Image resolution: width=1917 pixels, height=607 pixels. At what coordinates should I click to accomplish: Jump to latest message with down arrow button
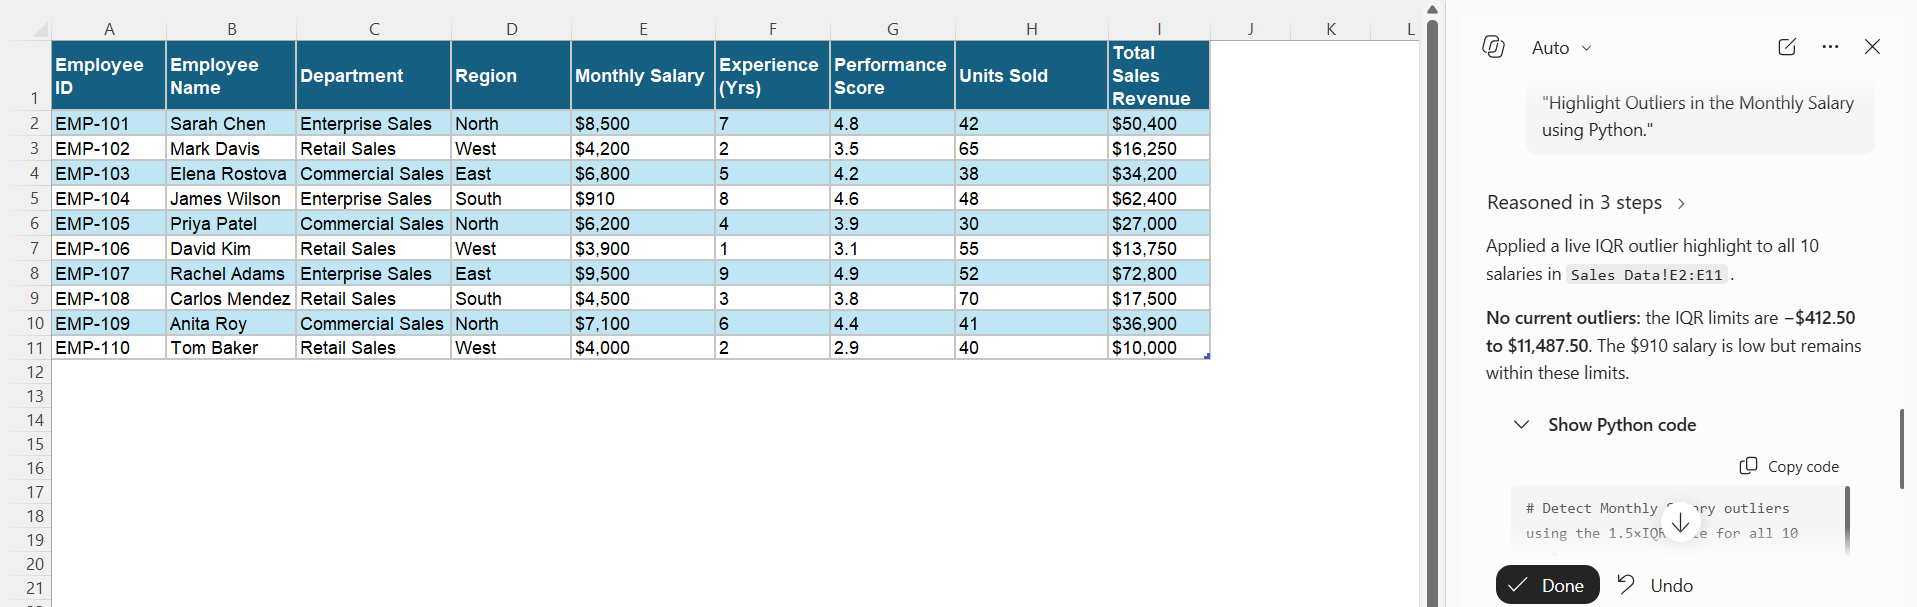tap(1680, 522)
